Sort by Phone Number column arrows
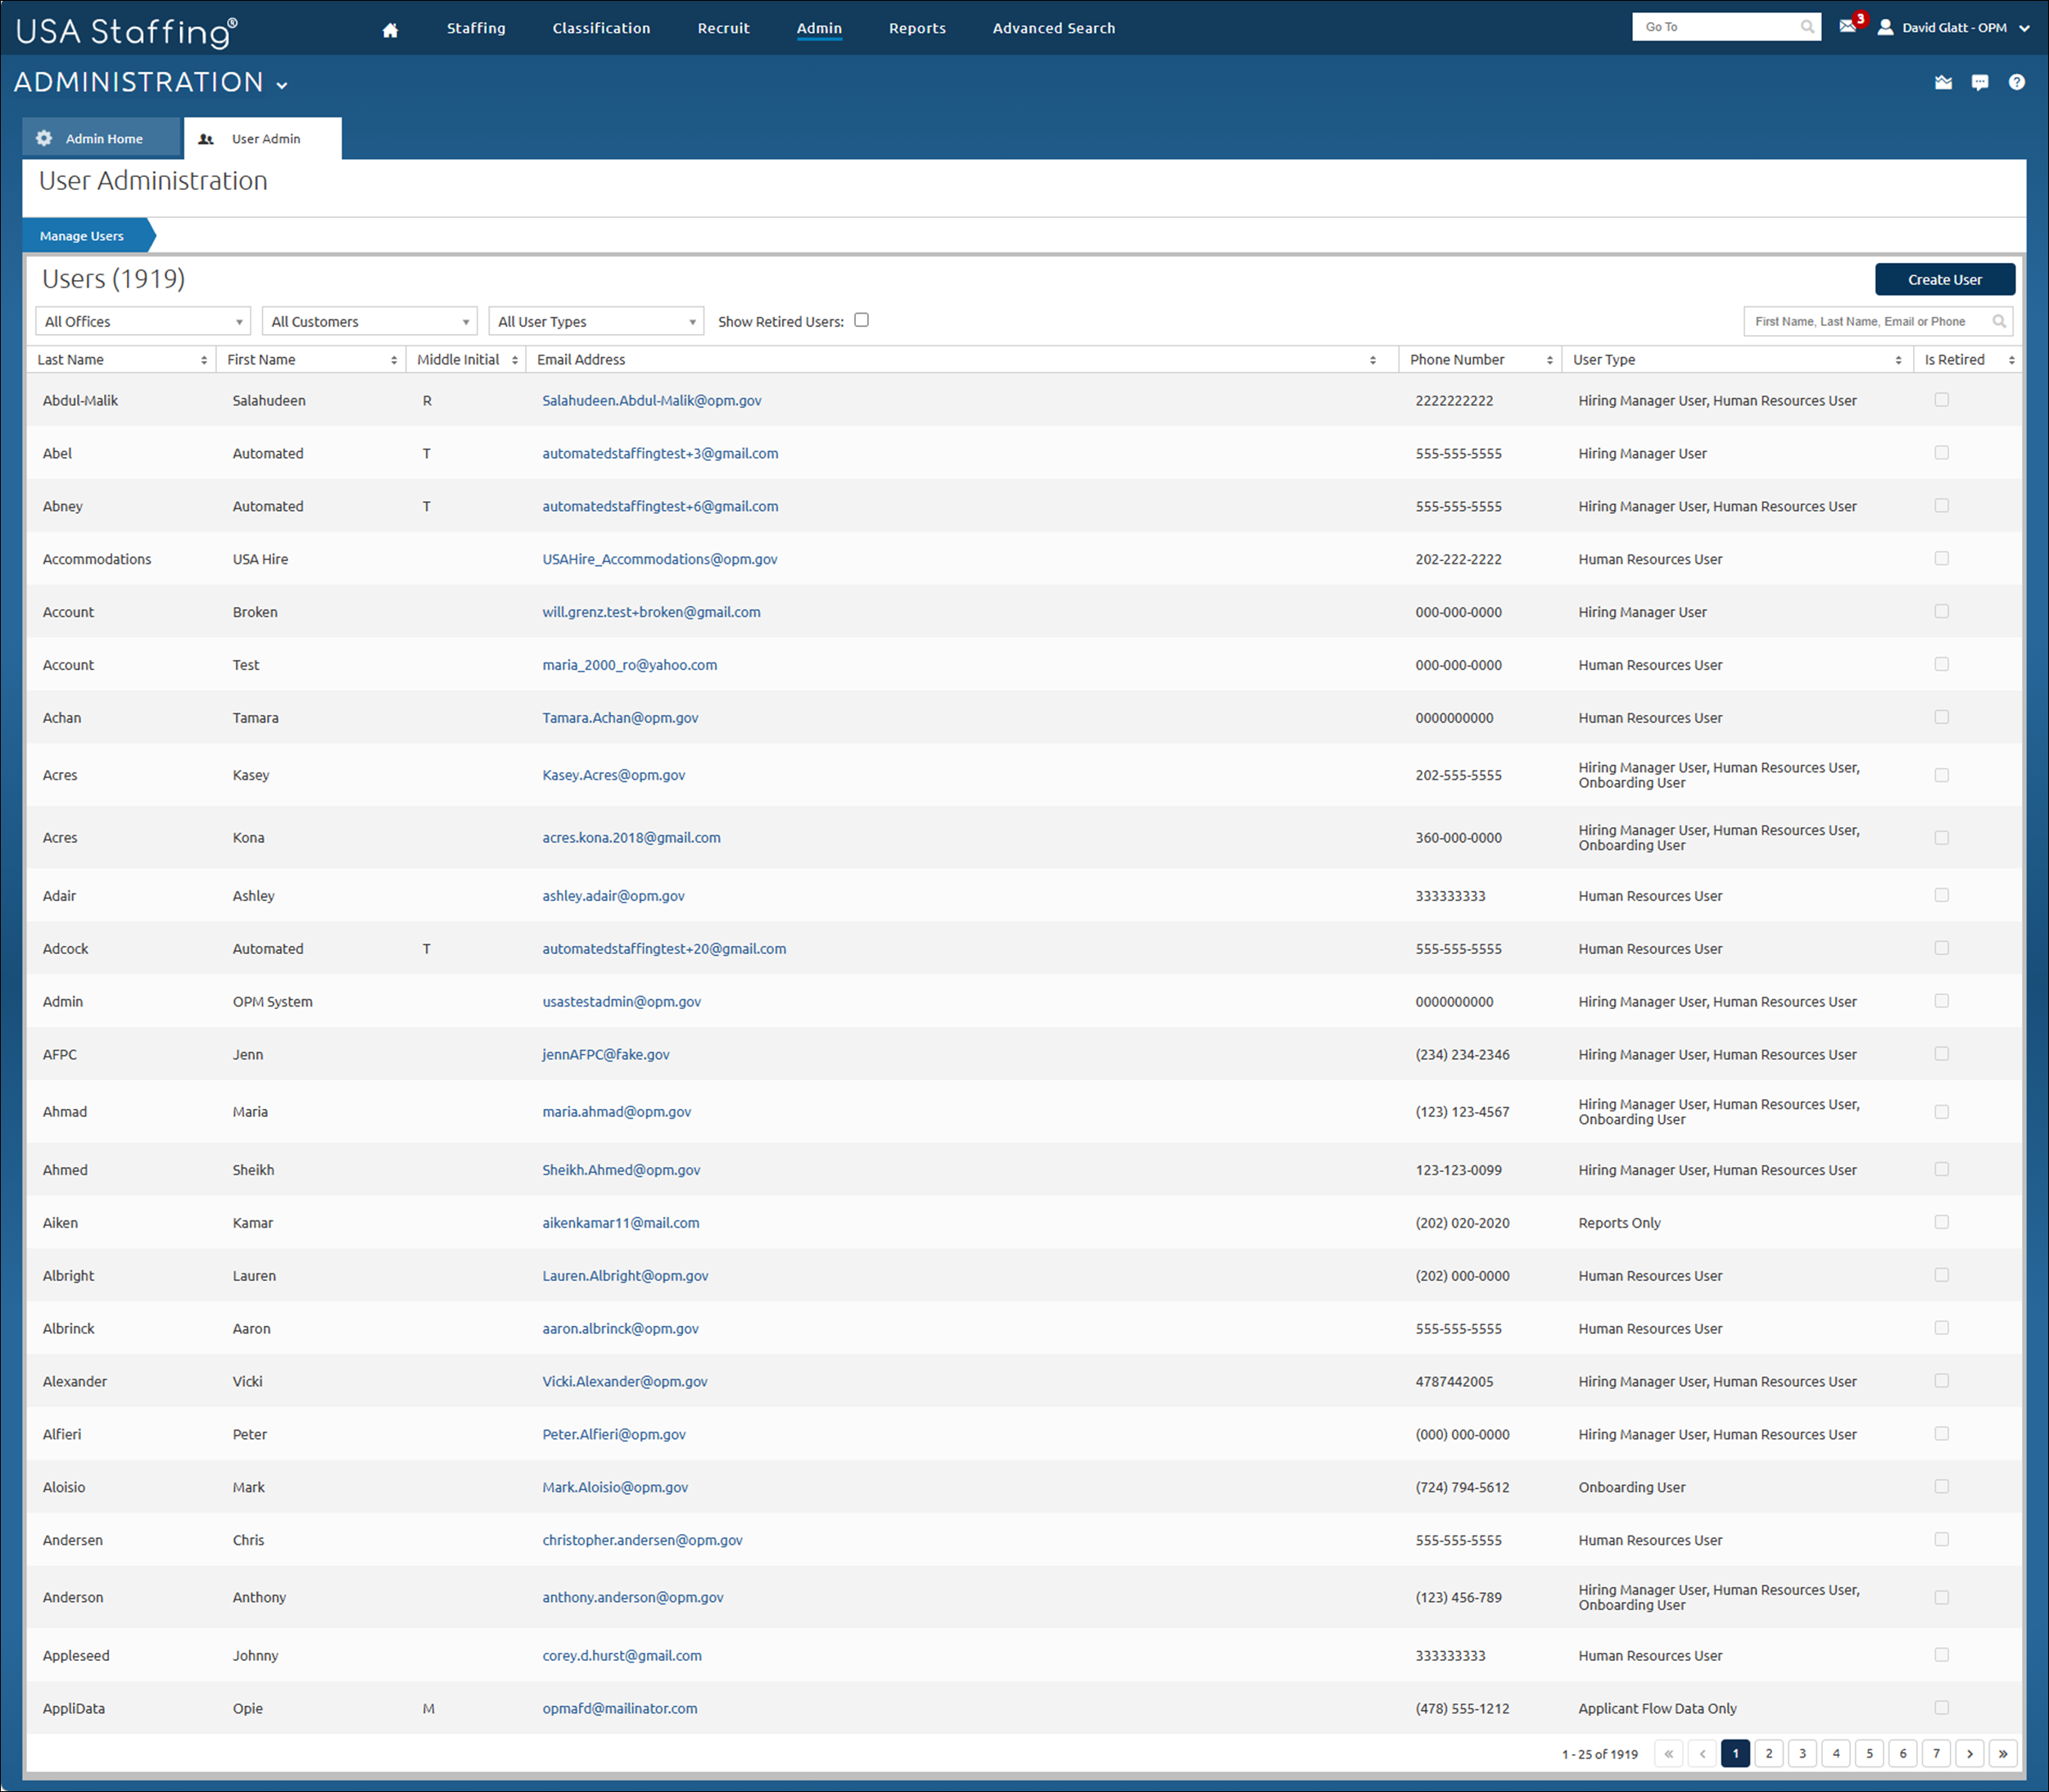The height and width of the screenshot is (1792, 2049). point(1550,360)
